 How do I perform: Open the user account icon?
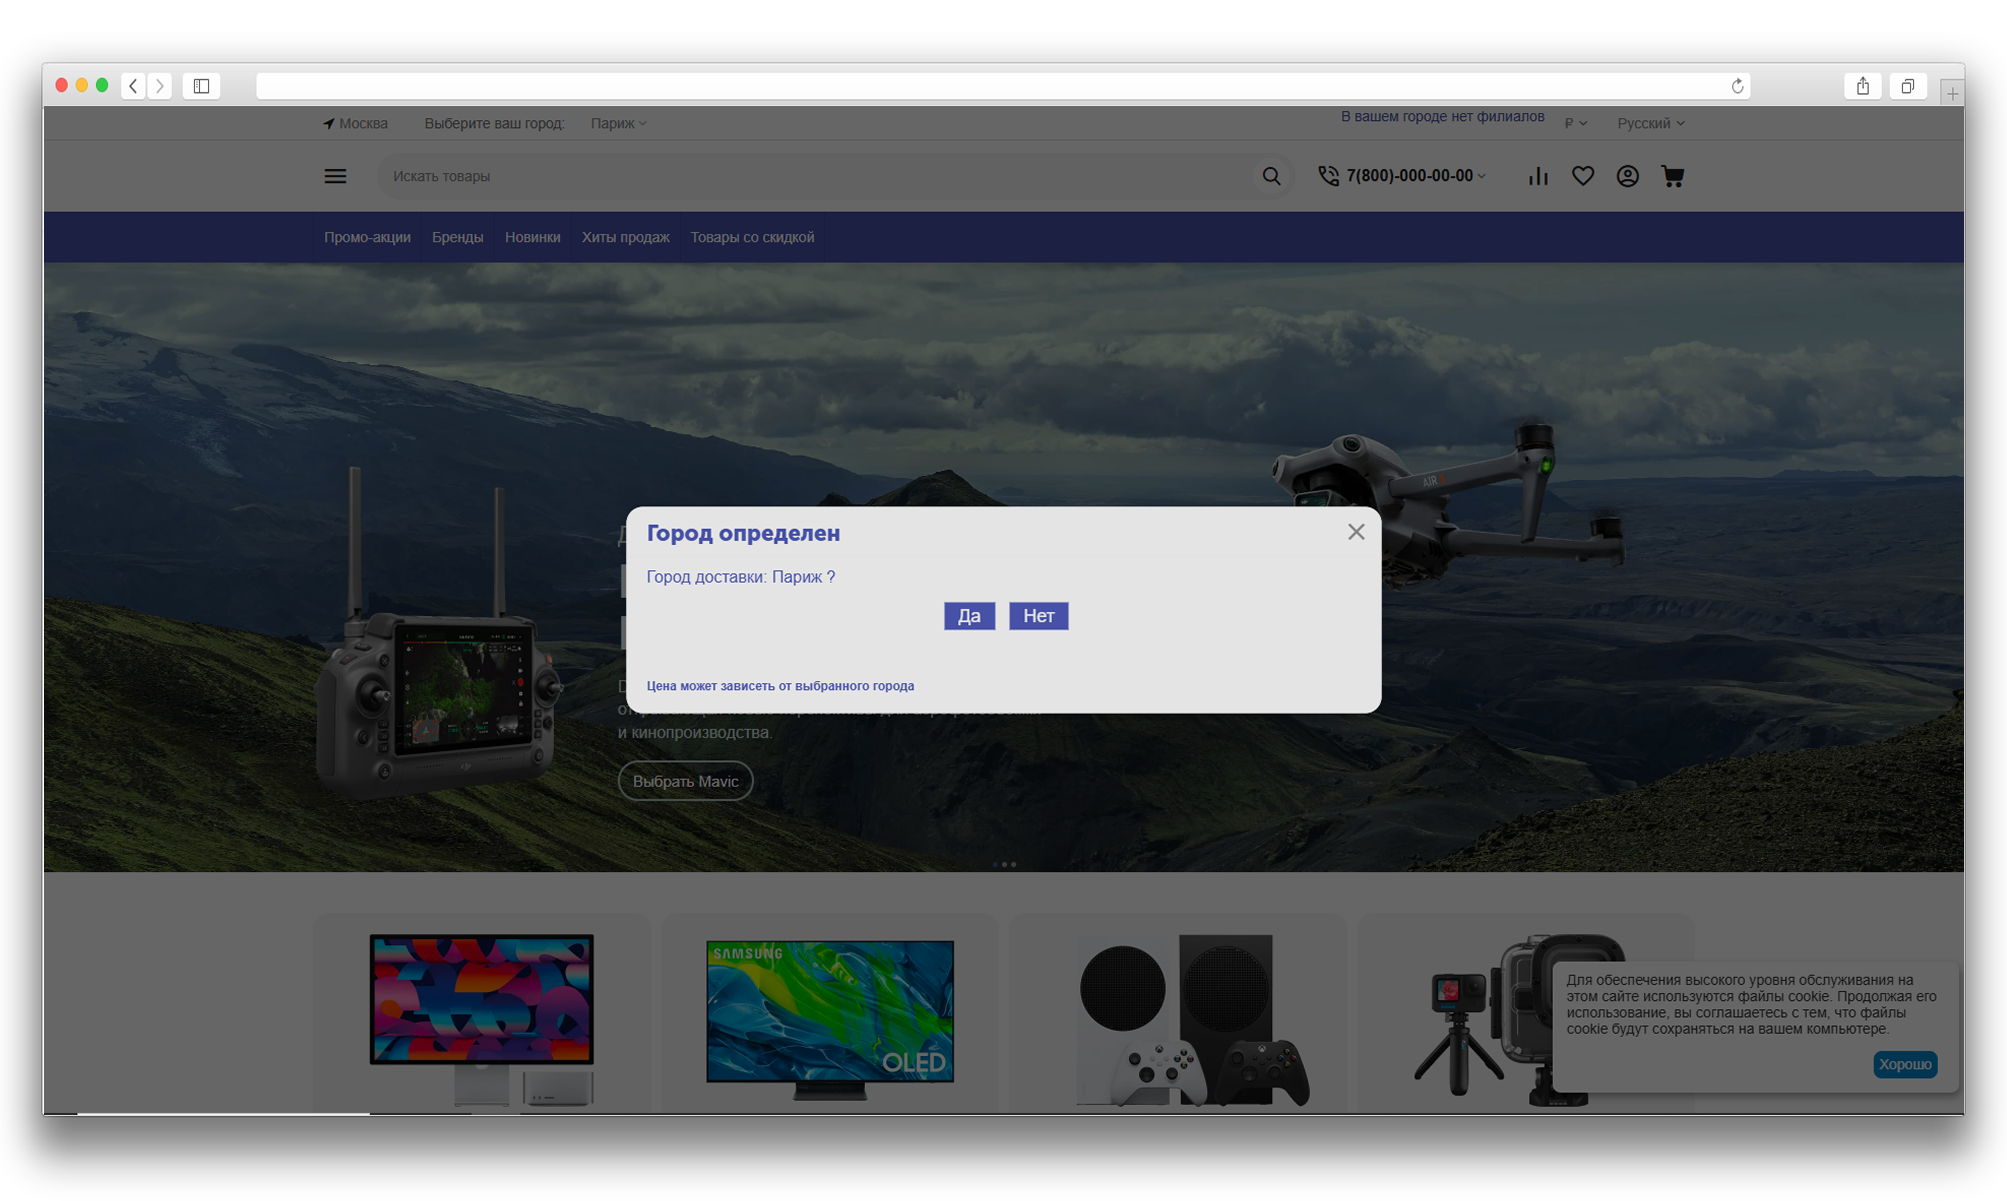tap(1628, 176)
